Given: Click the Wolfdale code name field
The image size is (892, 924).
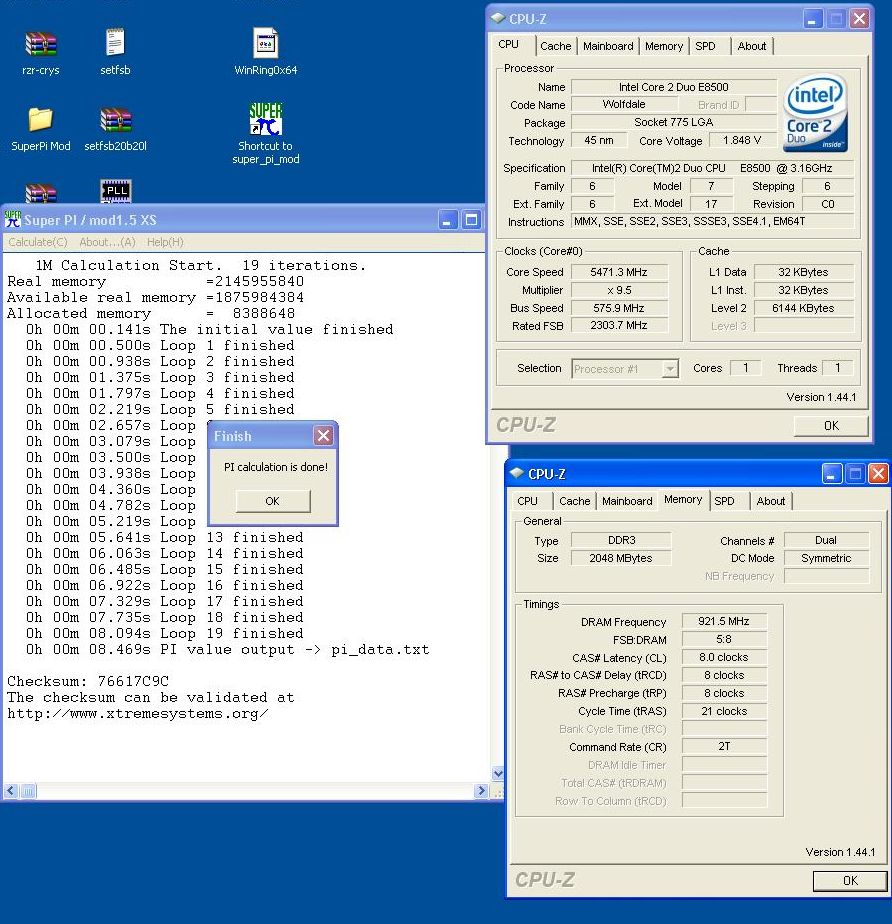Looking at the screenshot, I should (624, 104).
